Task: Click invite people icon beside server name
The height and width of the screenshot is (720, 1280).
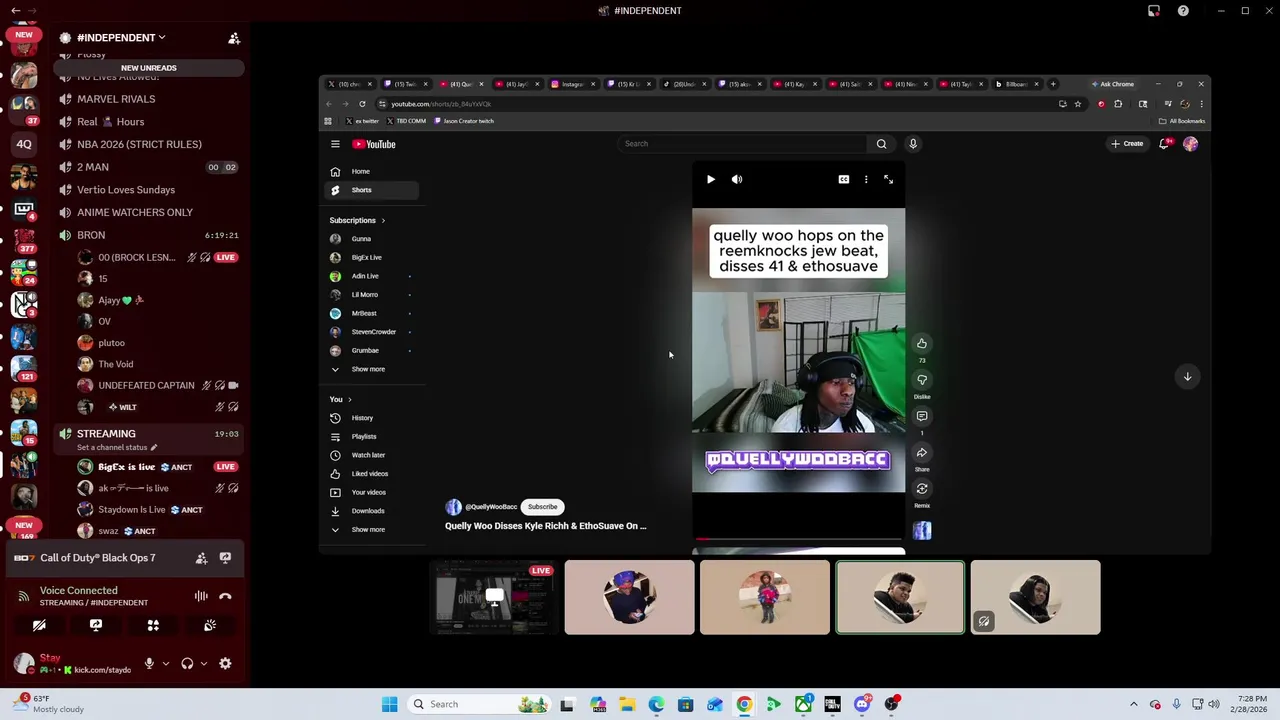Action: (234, 38)
